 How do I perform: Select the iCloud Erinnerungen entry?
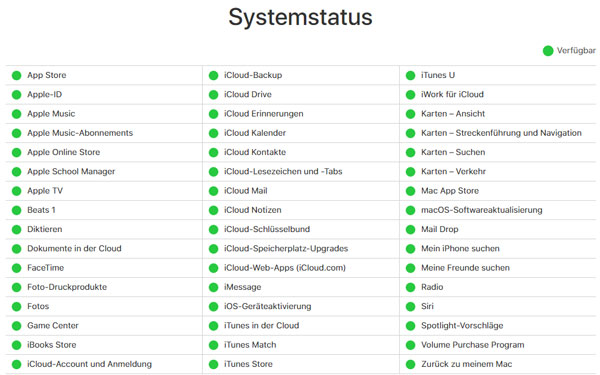[264, 114]
